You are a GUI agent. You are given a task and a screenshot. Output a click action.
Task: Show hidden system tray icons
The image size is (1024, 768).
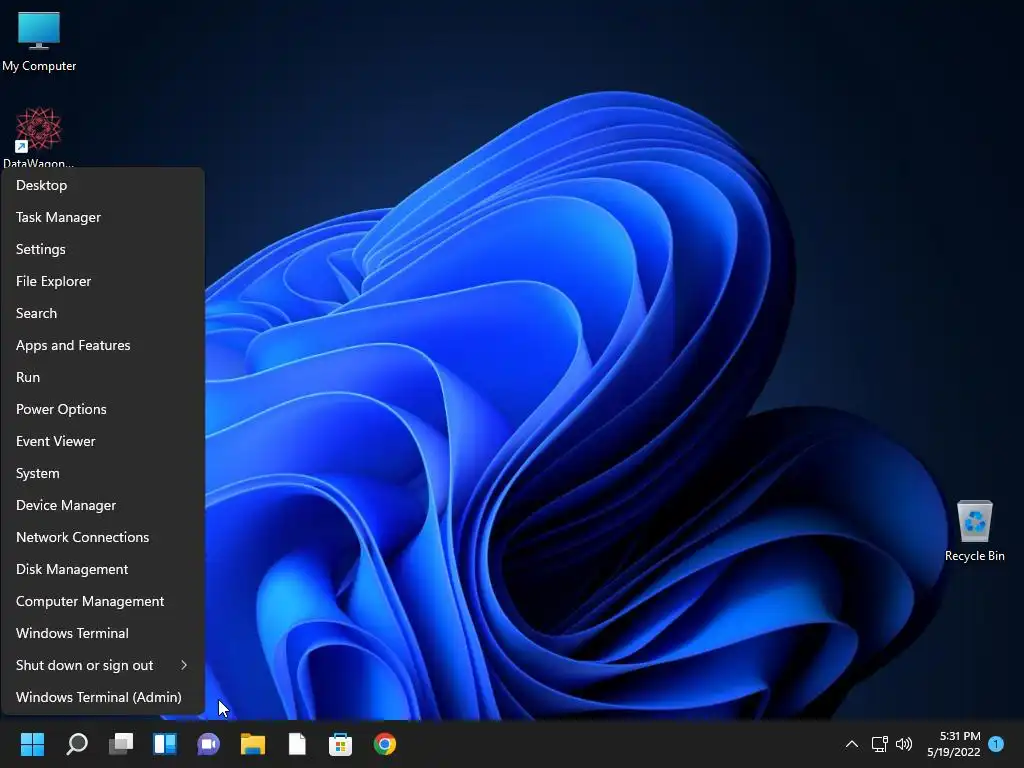click(852, 744)
